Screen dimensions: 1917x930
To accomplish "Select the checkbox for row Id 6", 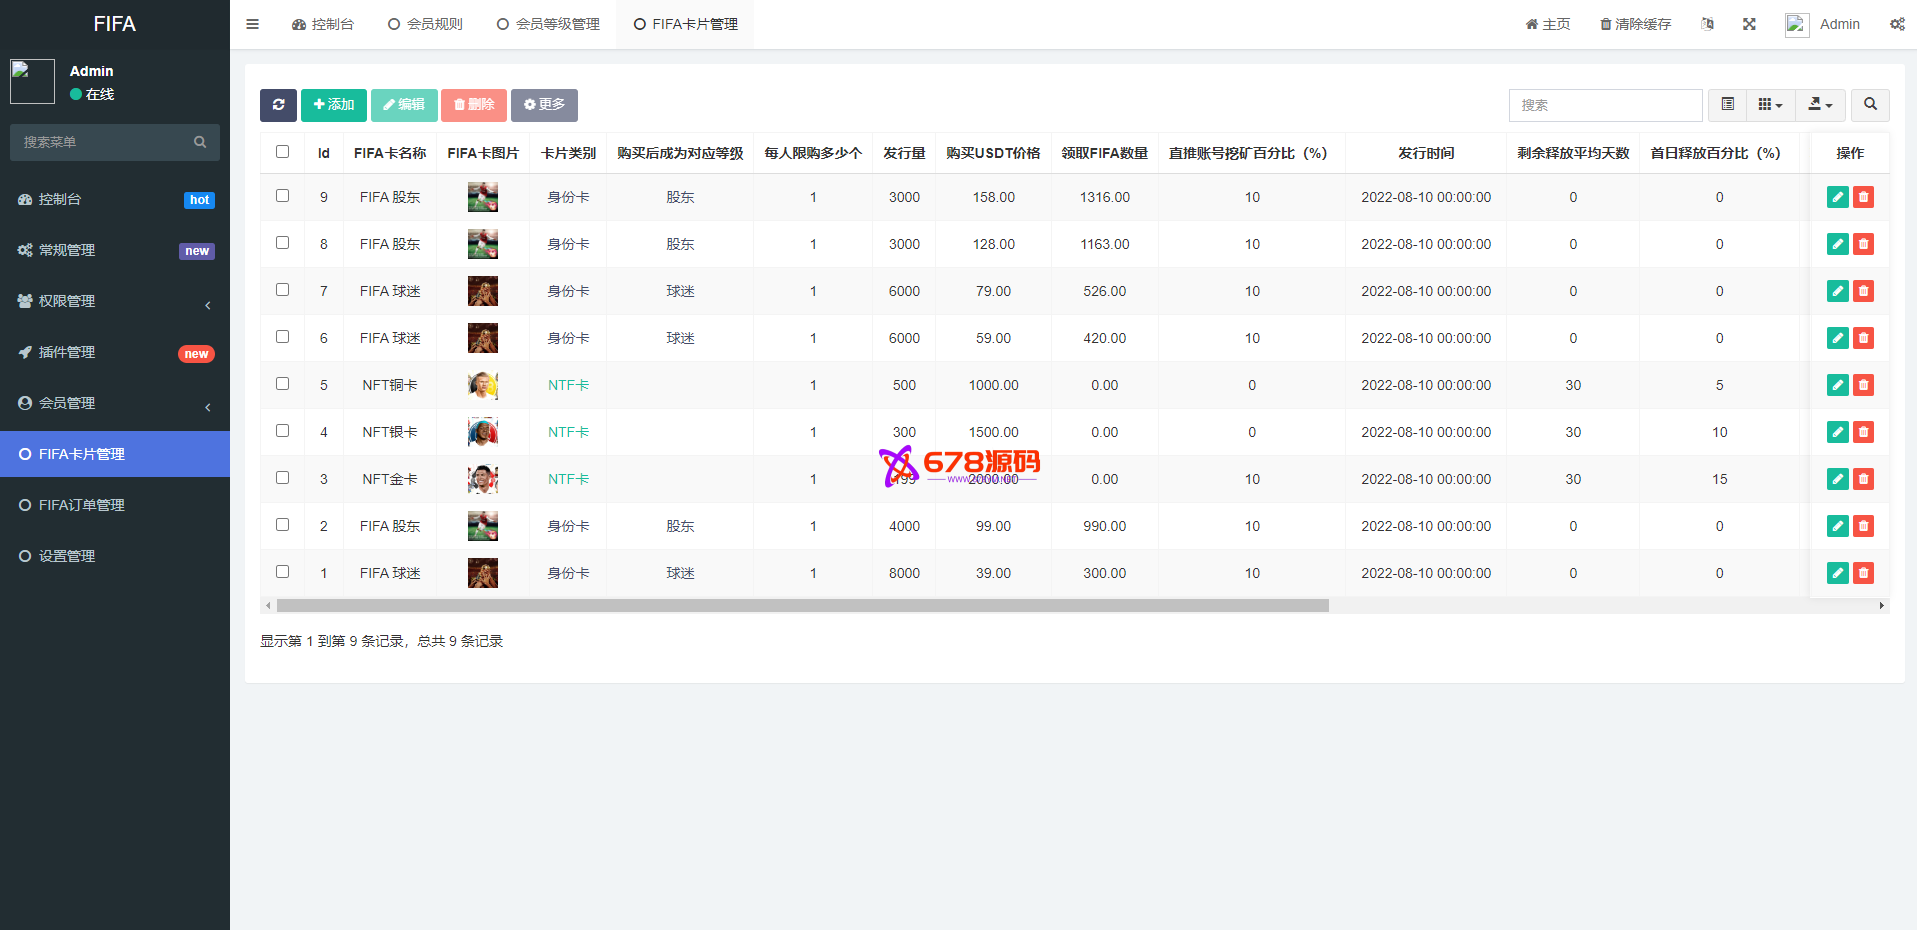I will pyautogui.click(x=283, y=337).
